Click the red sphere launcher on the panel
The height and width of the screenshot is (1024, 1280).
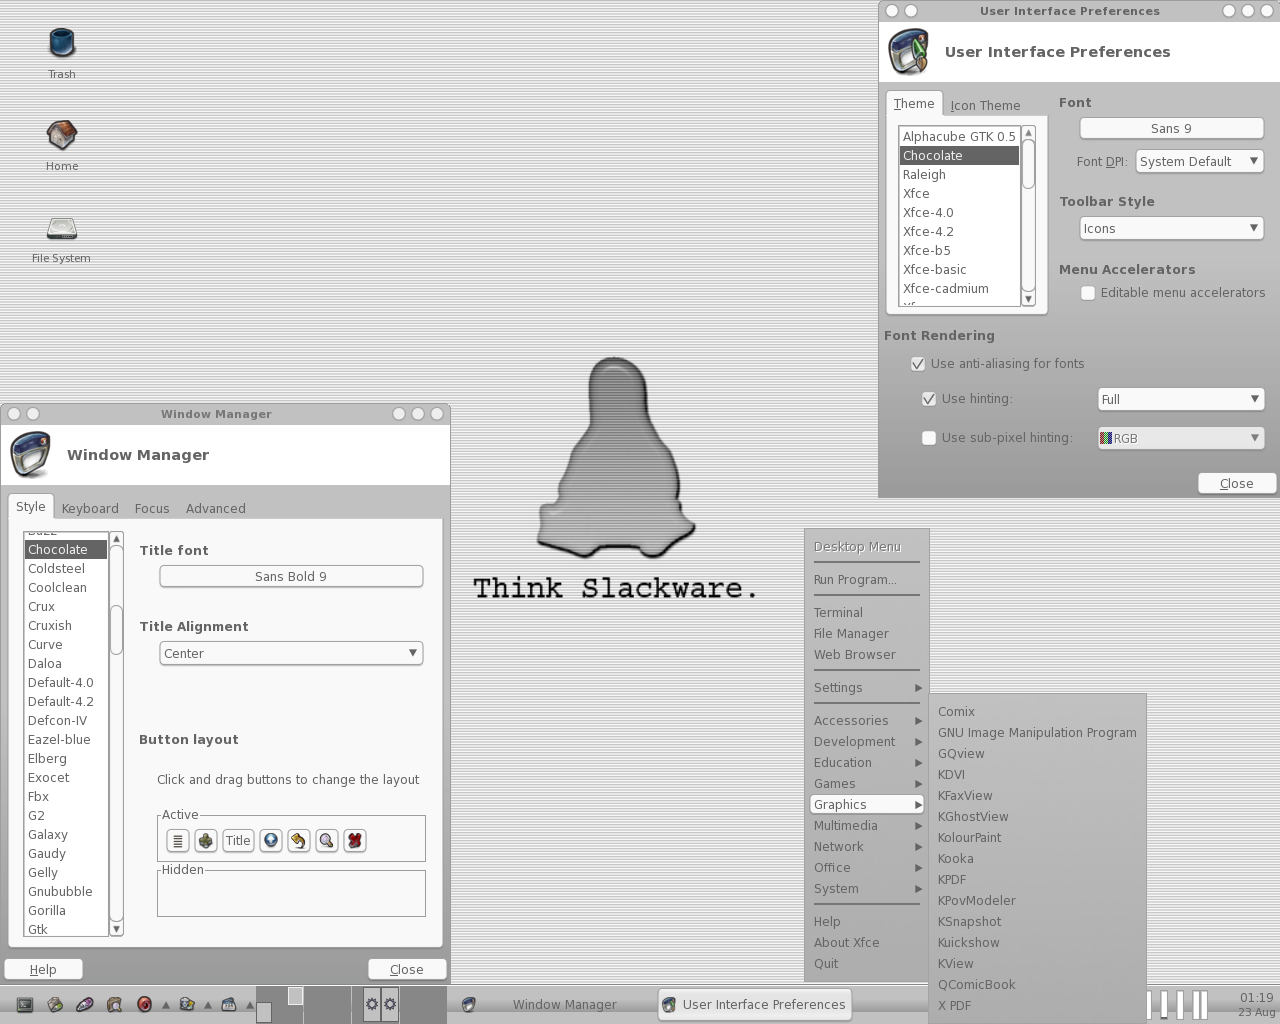[145, 1004]
